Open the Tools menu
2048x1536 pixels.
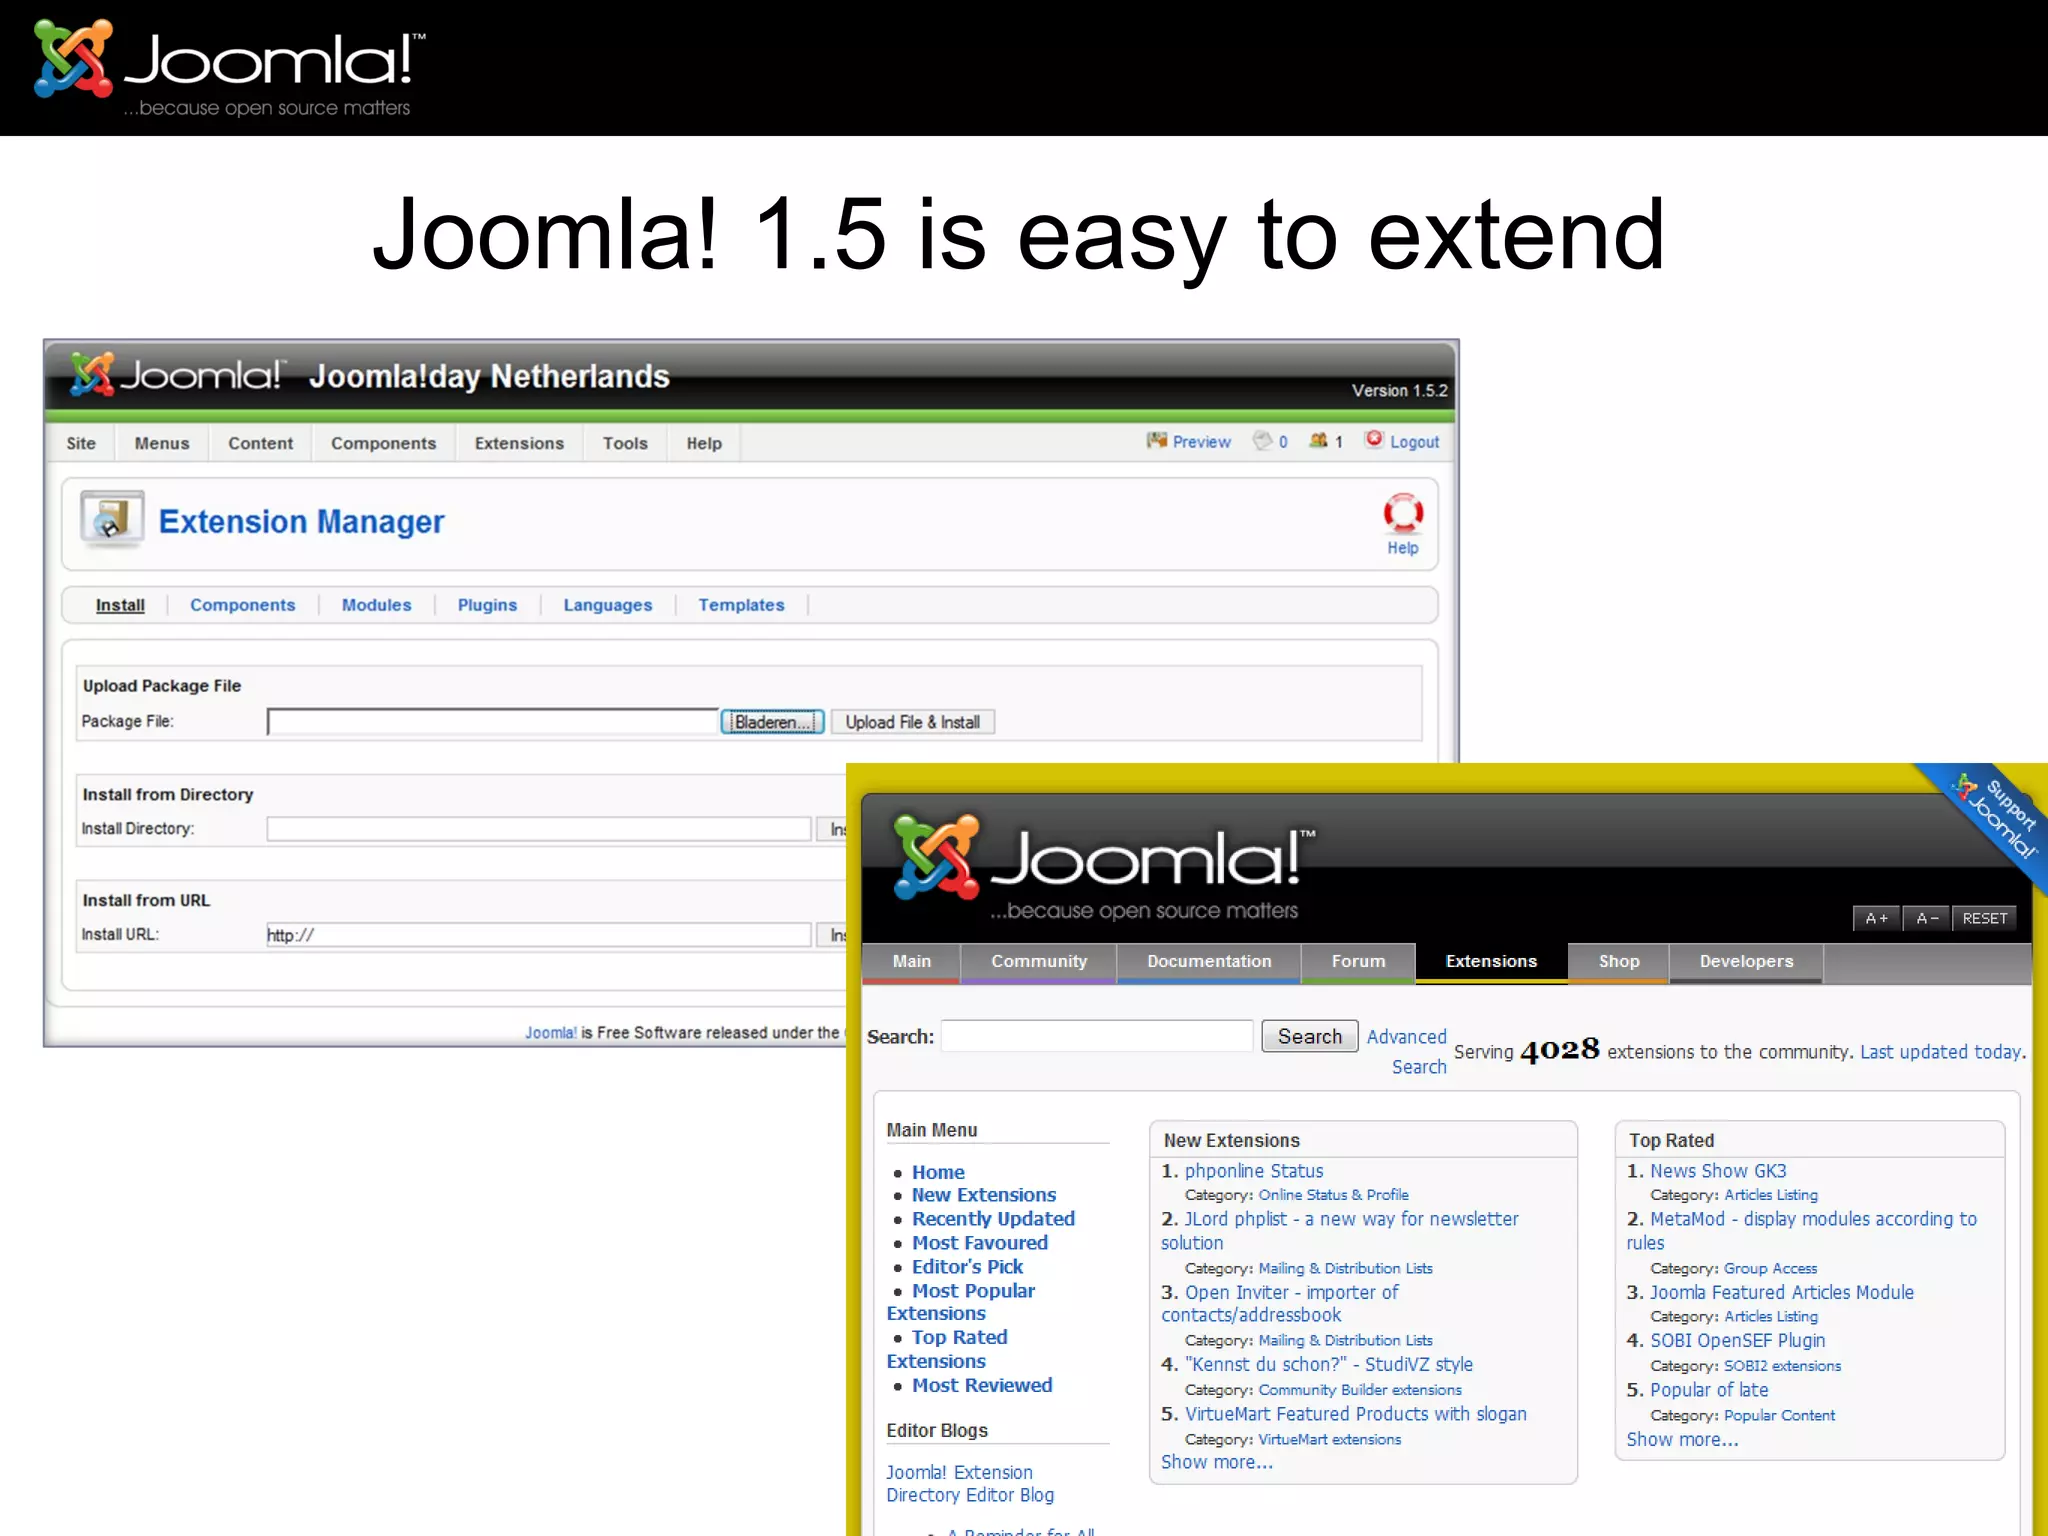pyautogui.click(x=625, y=443)
